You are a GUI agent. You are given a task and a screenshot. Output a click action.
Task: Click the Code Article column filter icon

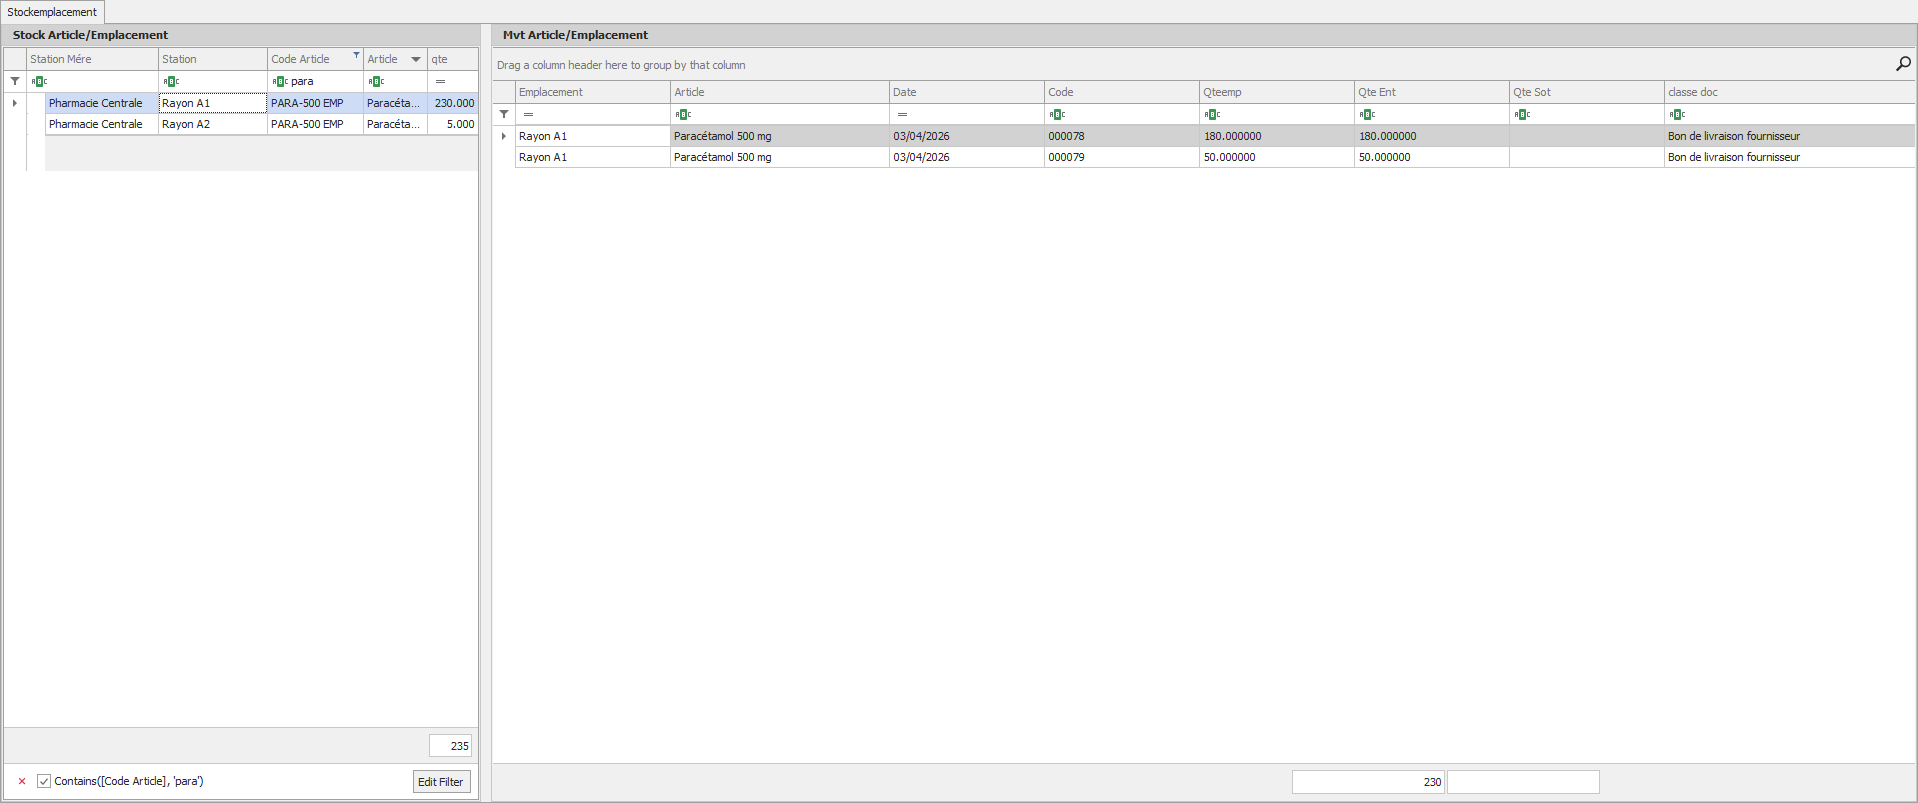pyautogui.click(x=356, y=55)
